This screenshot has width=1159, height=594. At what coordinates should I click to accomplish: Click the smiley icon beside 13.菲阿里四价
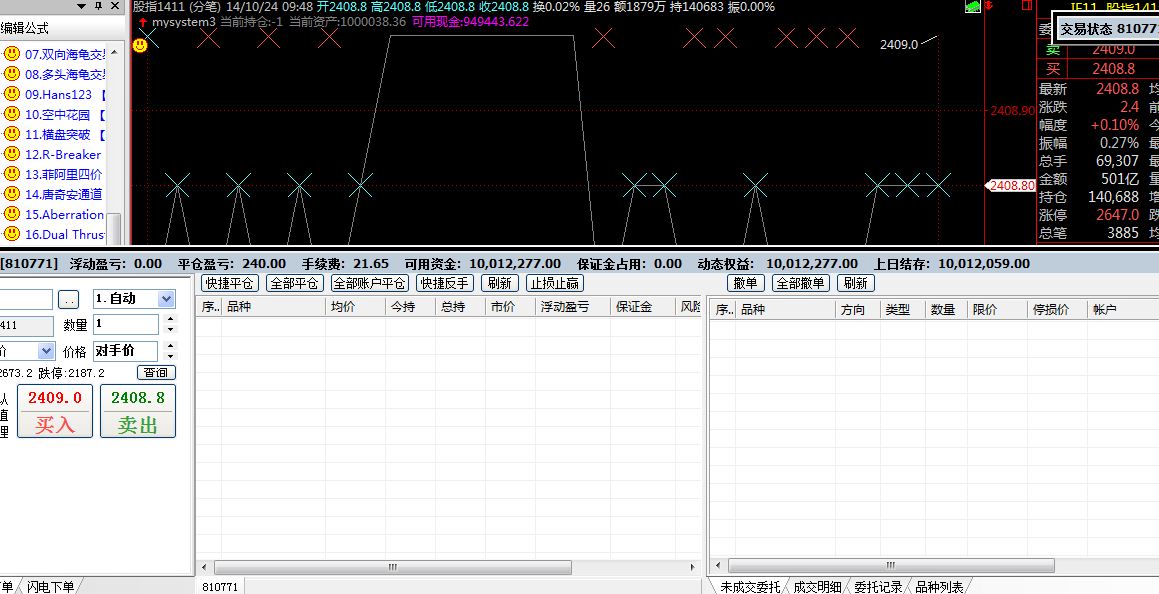[x=11, y=174]
